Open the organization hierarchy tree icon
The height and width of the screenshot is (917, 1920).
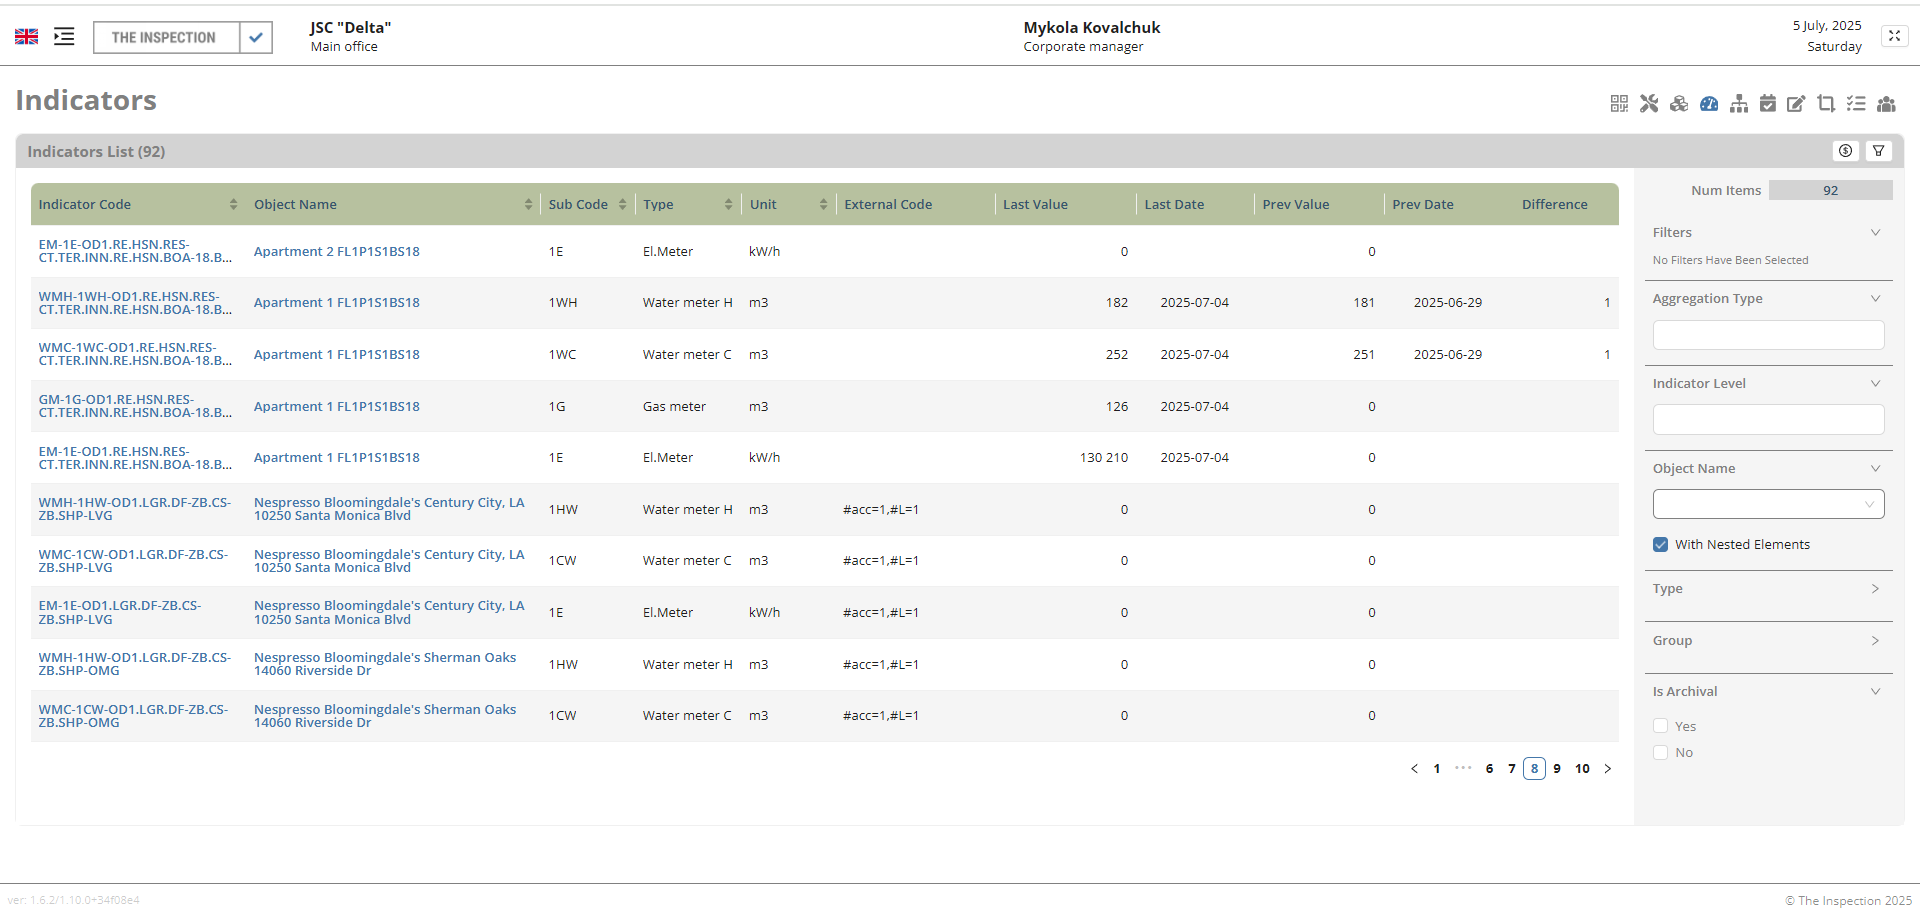point(1739,104)
